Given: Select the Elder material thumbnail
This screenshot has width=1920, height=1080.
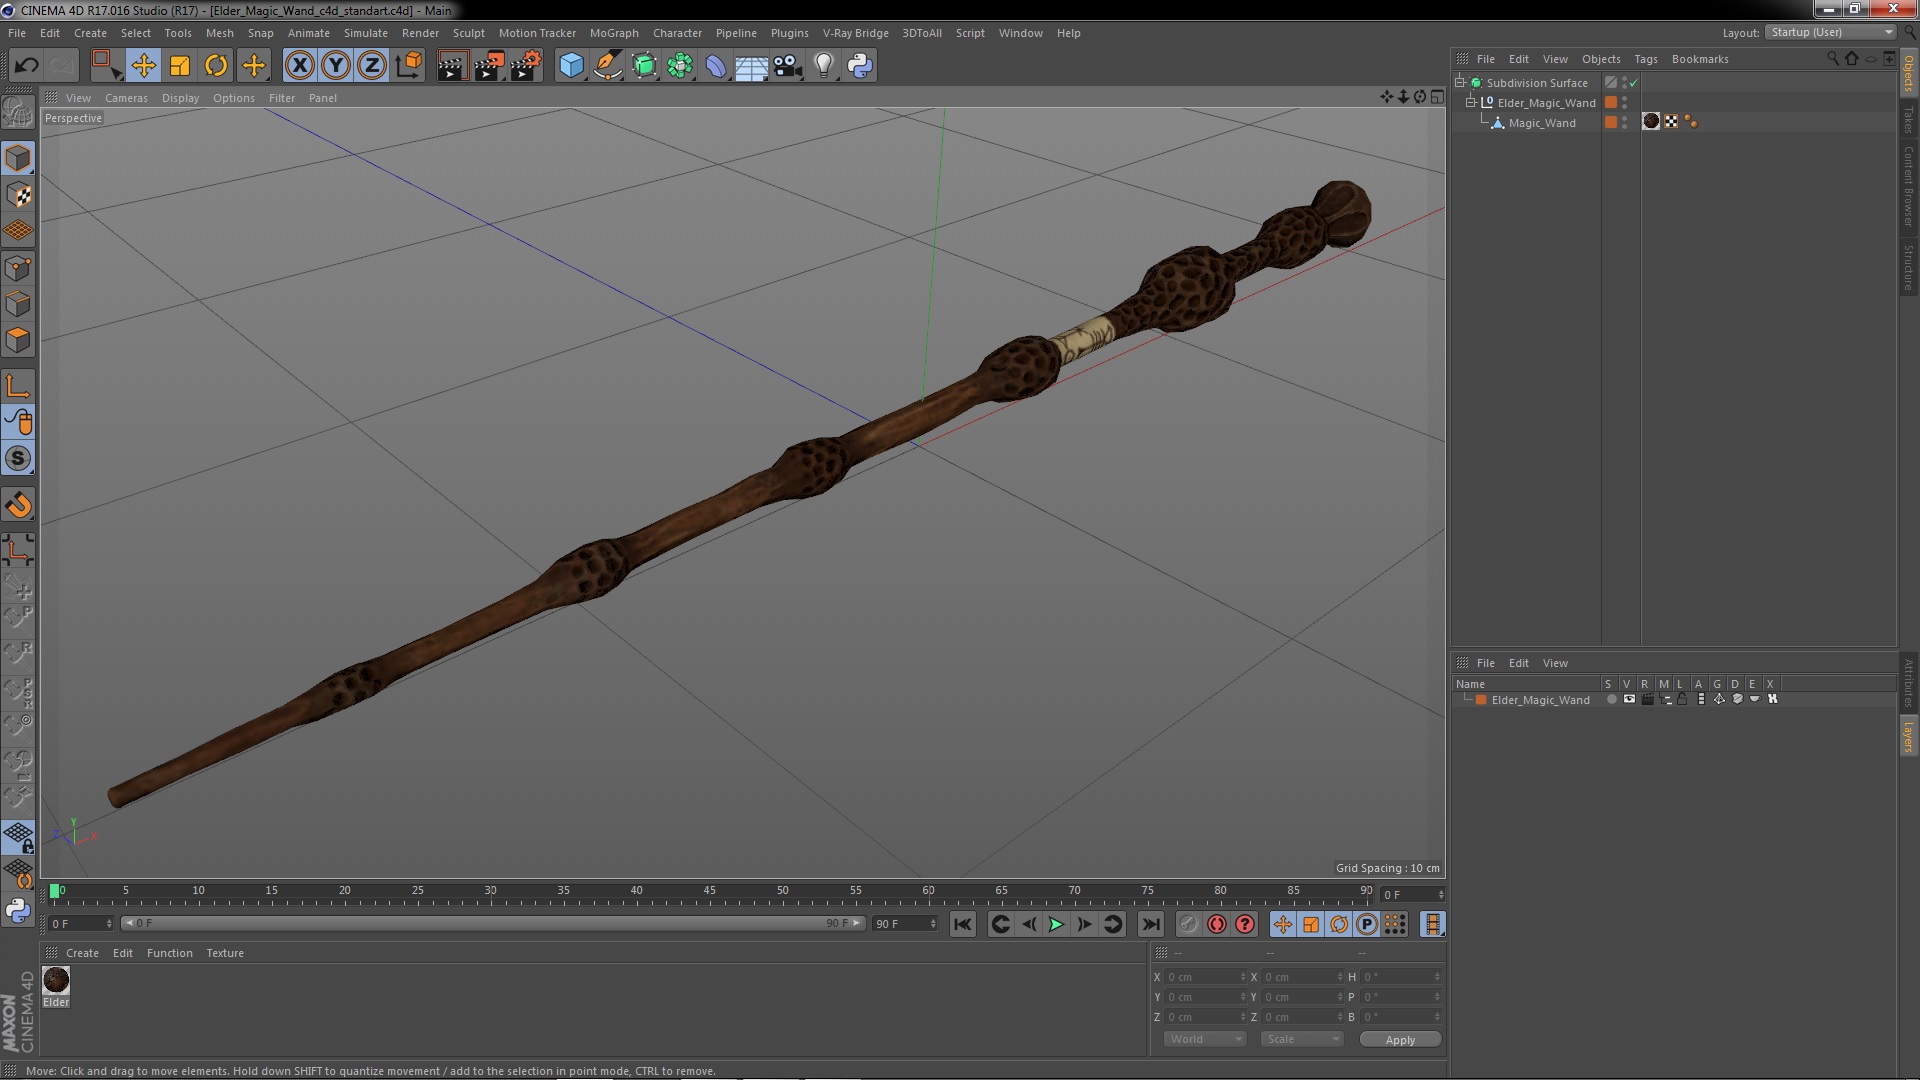Looking at the screenshot, I should coord(56,980).
